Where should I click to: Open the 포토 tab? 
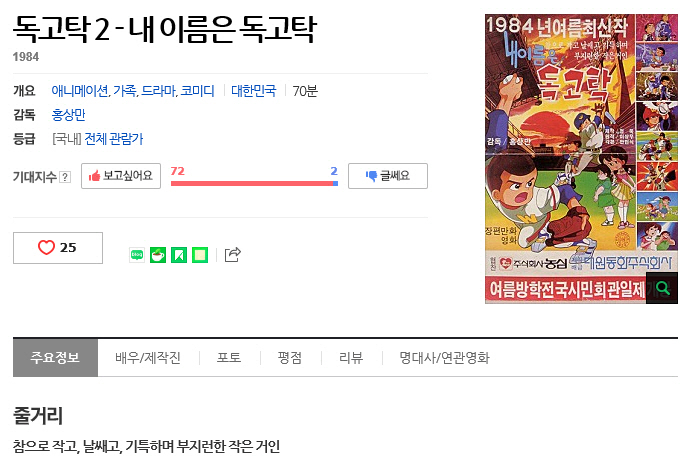pos(229,358)
